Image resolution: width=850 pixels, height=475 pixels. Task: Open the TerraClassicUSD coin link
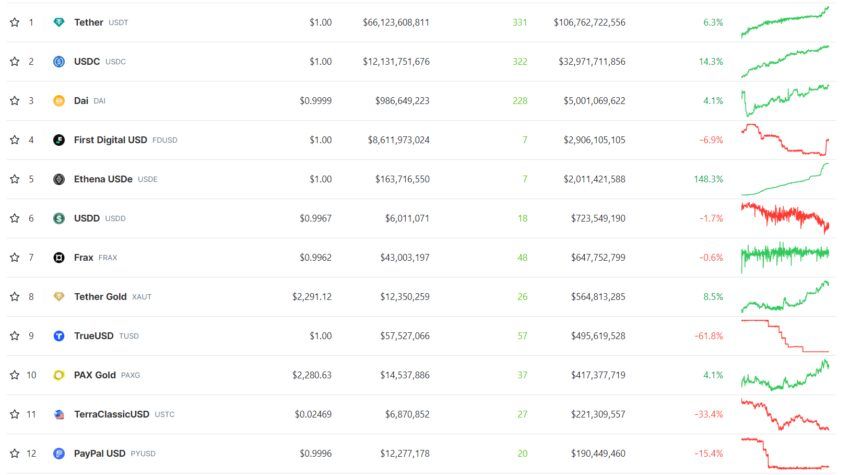pyautogui.click(x=111, y=414)
